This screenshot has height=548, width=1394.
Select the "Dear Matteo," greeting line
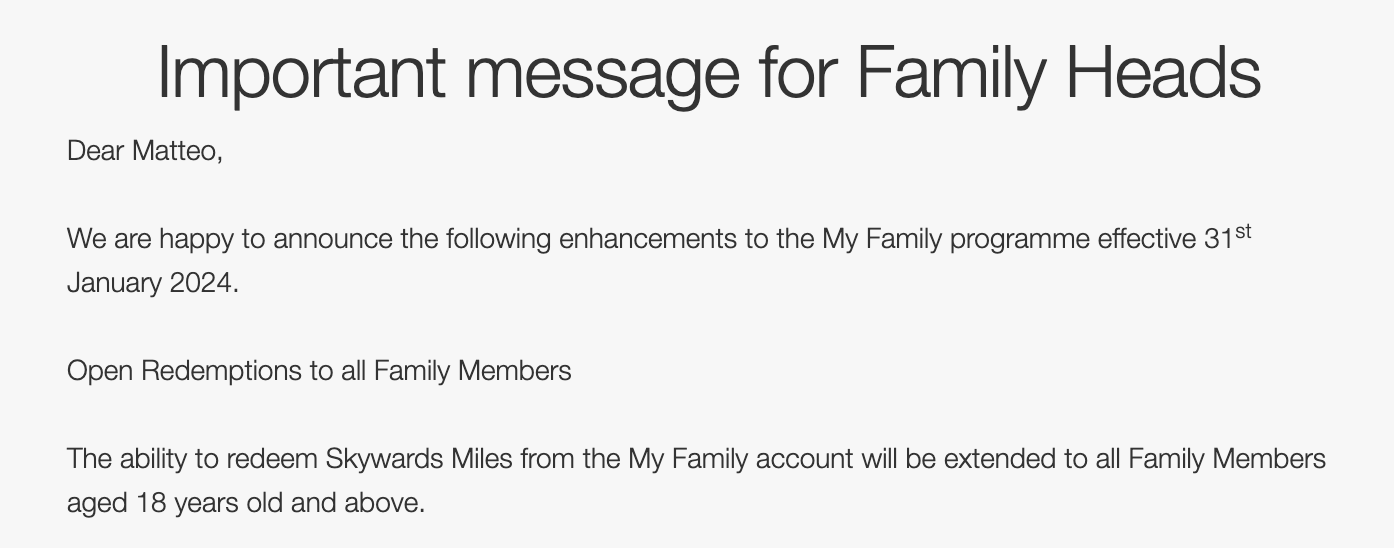click(x=145, y=152)
